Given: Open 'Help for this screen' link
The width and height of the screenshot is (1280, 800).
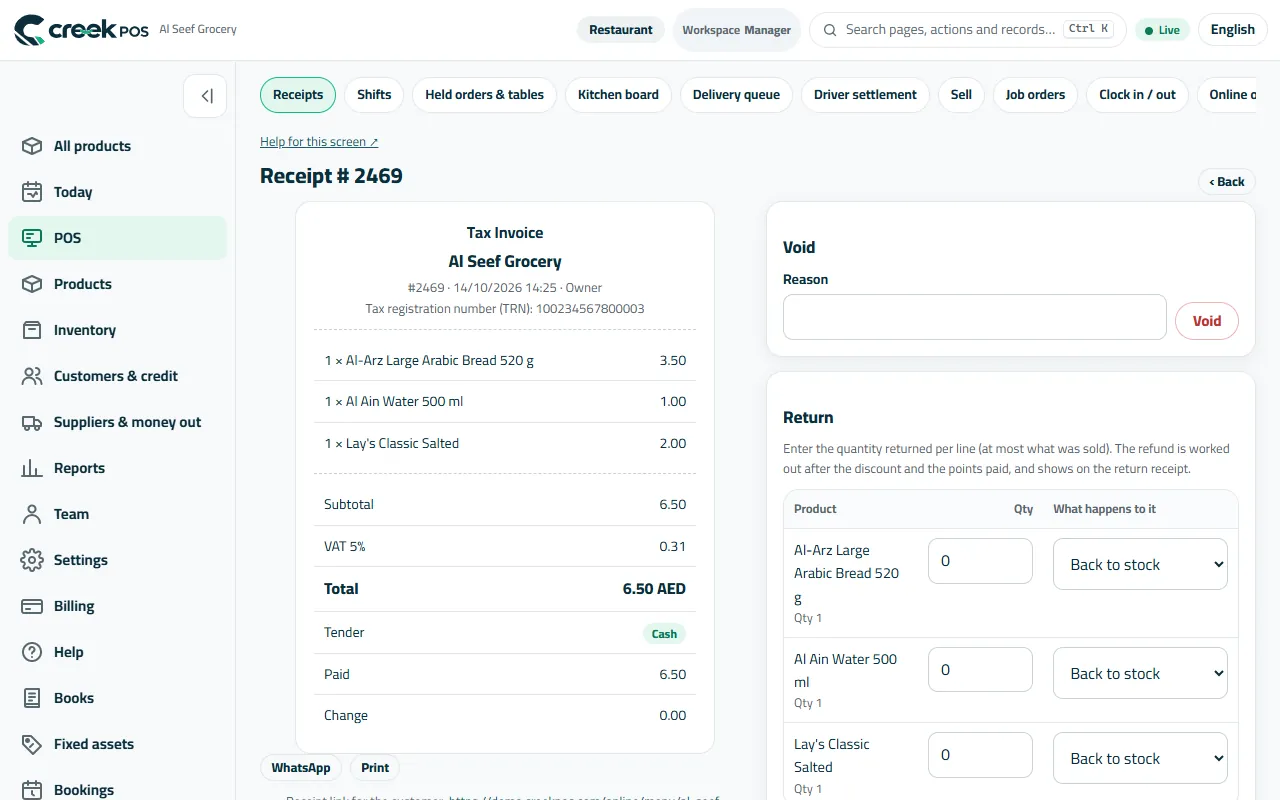Looking at the screenshot, I should pyautogui.click(x=319, y=142).
